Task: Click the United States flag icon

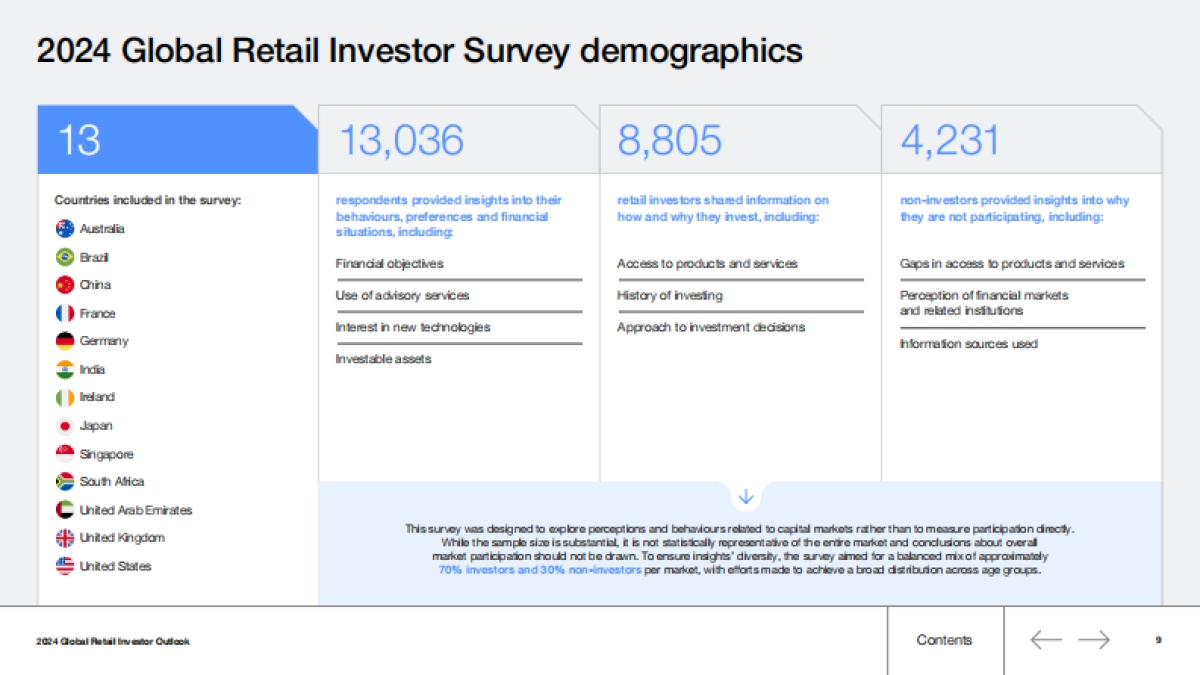Action: (65, 566)
